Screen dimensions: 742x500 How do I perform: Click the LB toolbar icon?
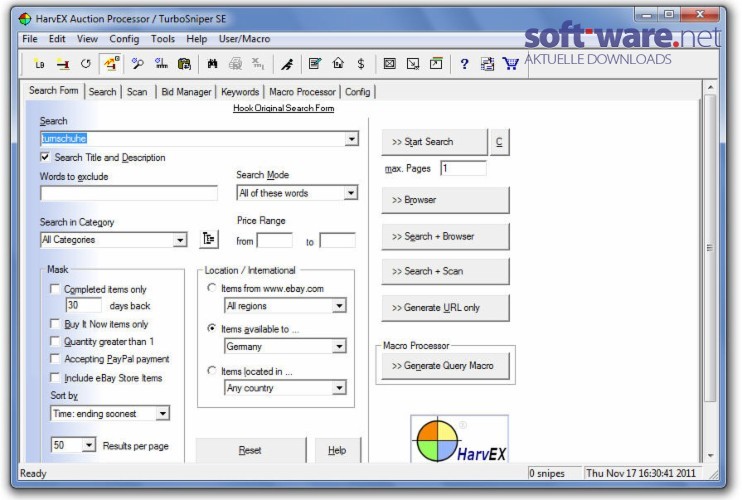tap(40, 64)
